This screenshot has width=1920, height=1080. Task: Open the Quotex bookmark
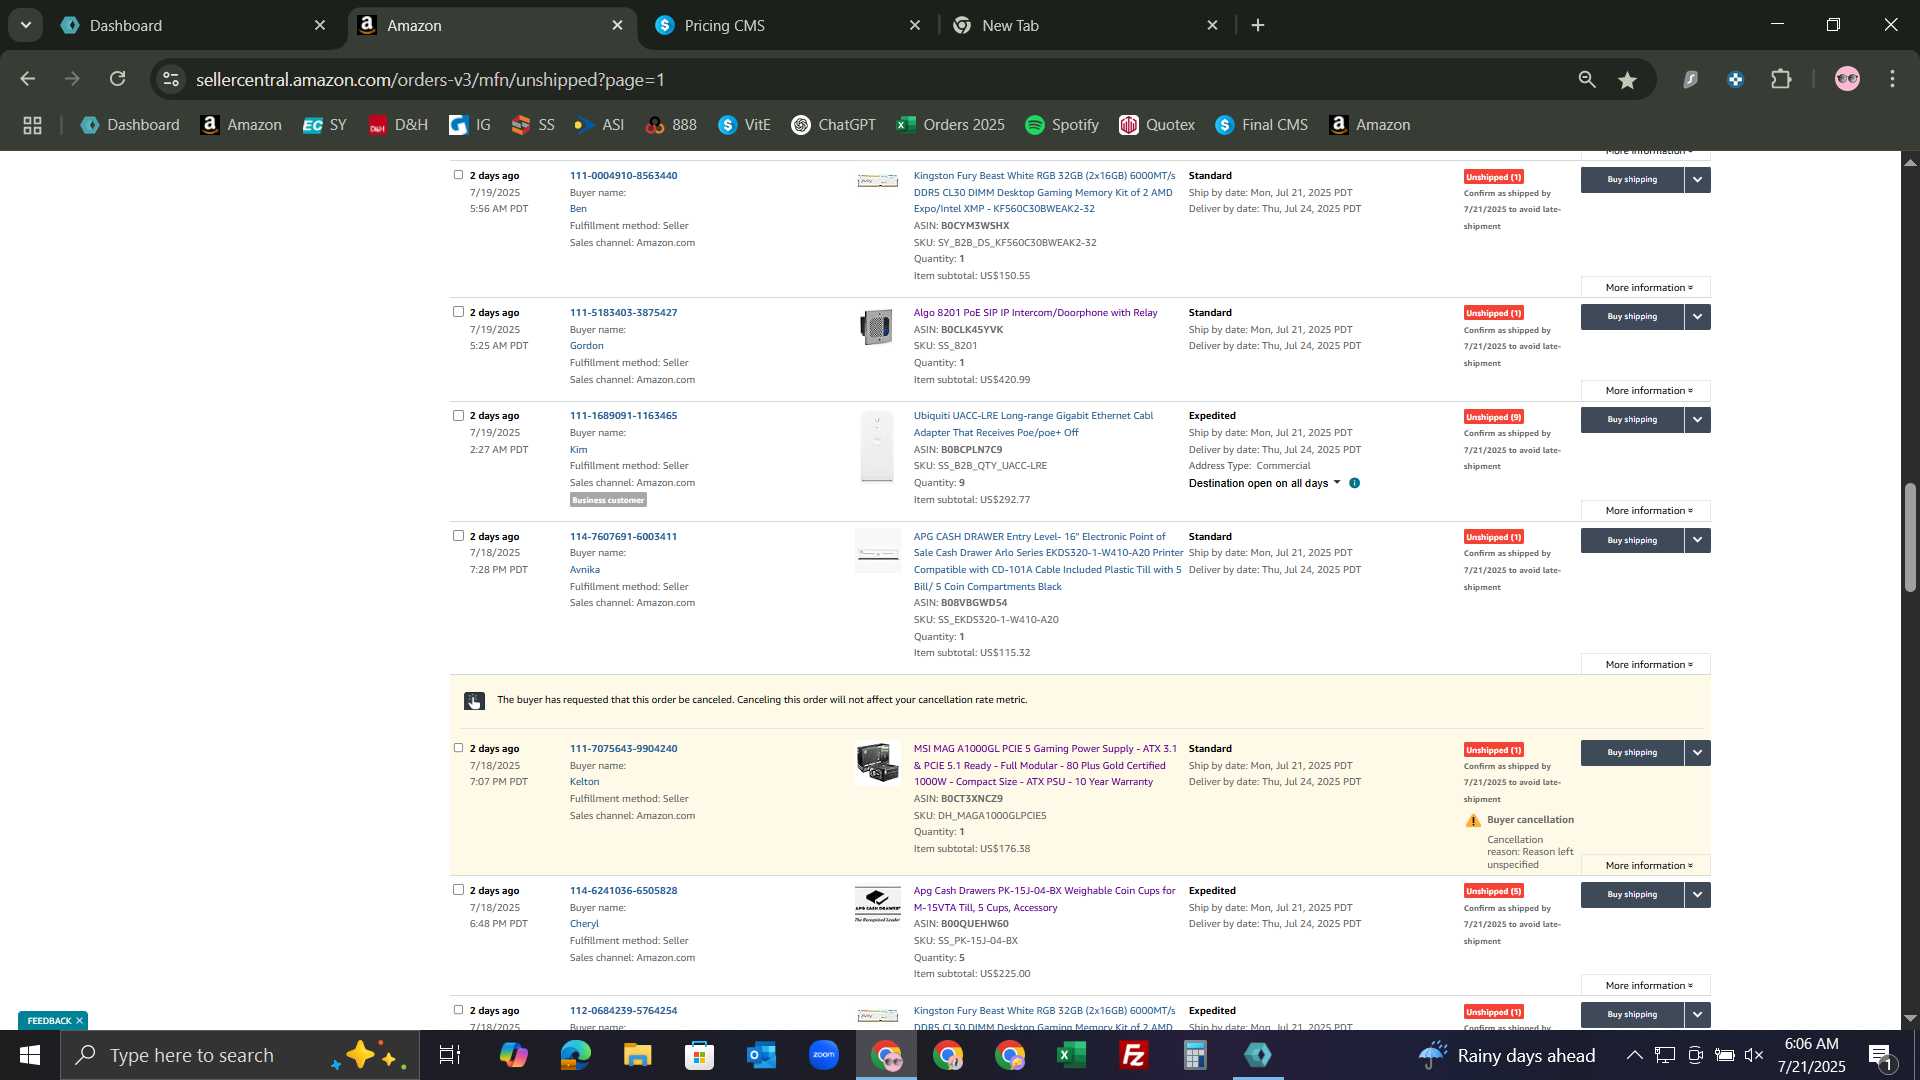click(x=1158, y=125)
